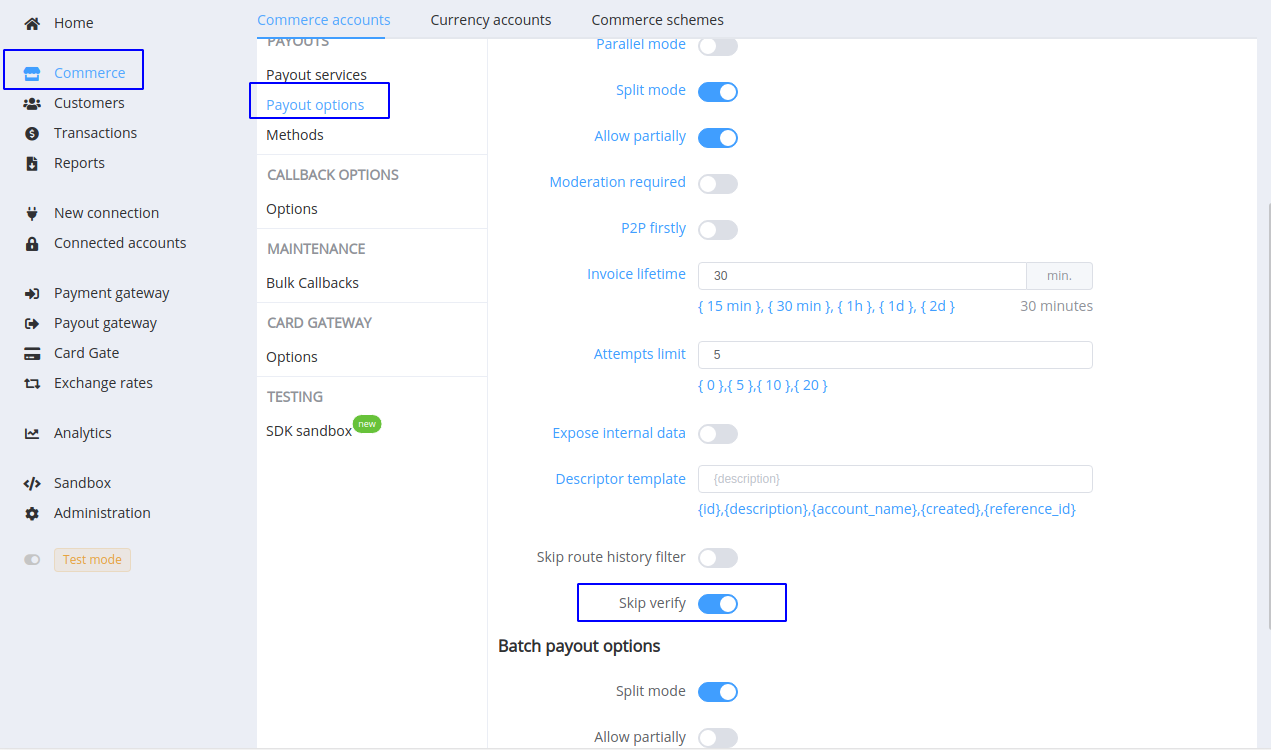Image resolution: width=1271 pixels, height=750 pixels.
Task: Click the swap arrows icon for Exchange rates
Action: pos(32,383)
